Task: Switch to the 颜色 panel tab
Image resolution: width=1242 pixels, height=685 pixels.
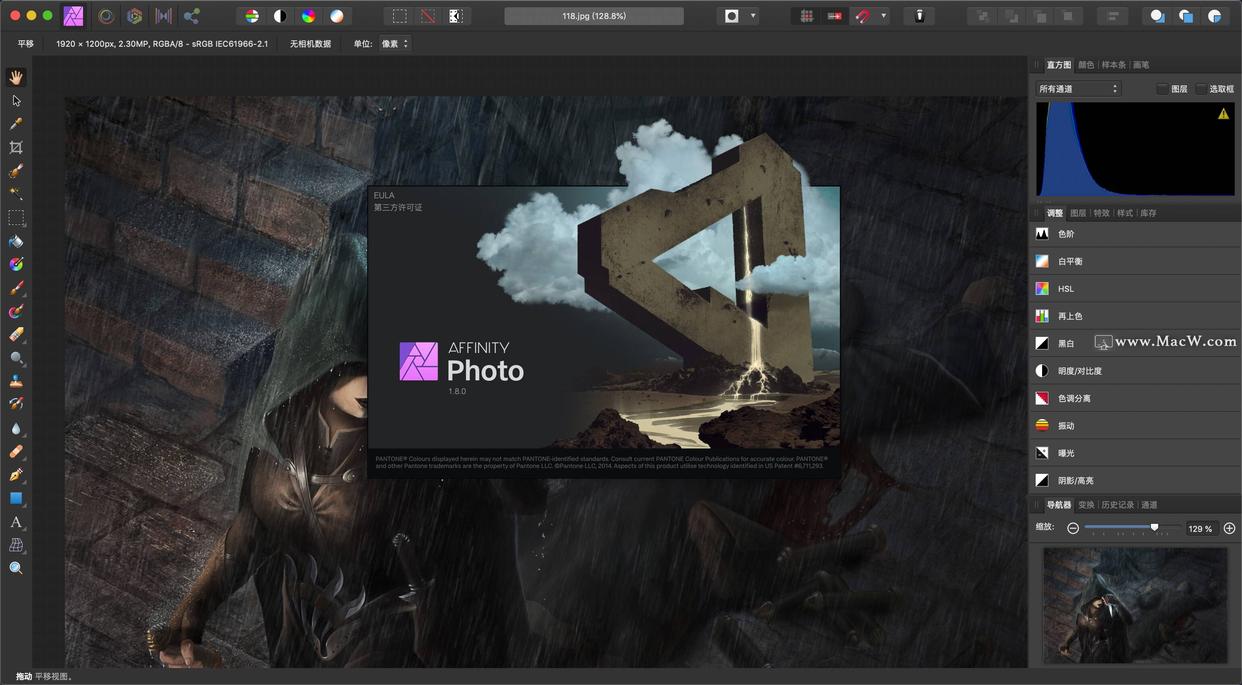Action: [x=1087, y=64]
